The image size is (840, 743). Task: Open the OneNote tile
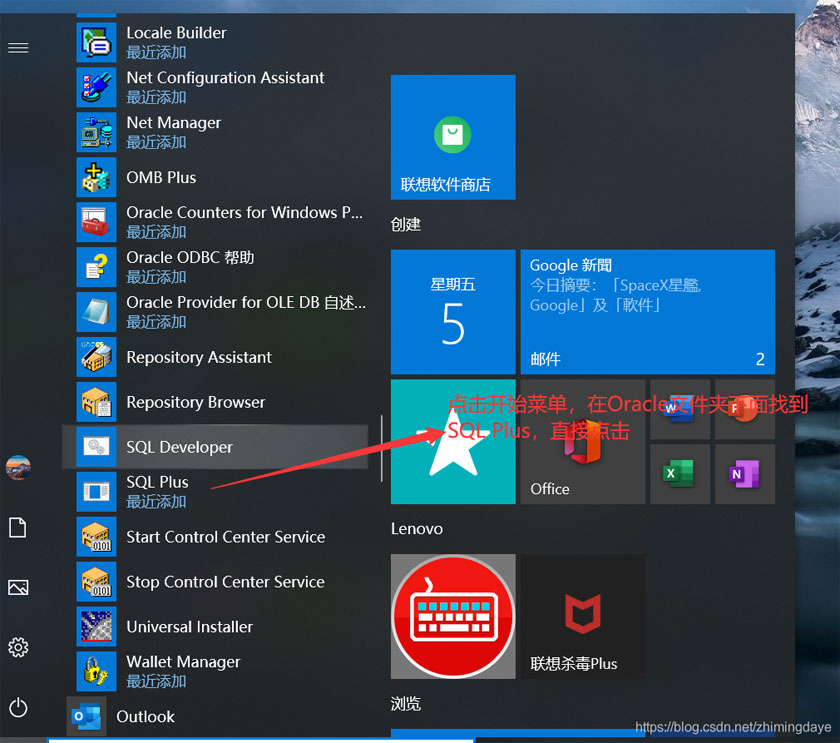coord(744,473)
